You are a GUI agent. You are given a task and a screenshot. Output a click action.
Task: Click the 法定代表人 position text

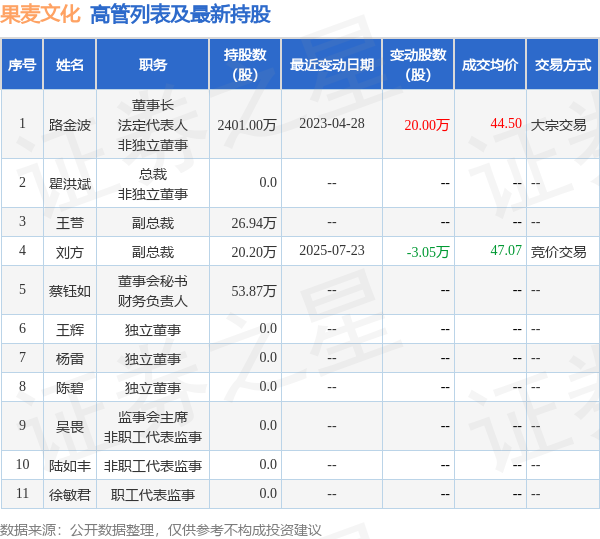click(153, 125)
